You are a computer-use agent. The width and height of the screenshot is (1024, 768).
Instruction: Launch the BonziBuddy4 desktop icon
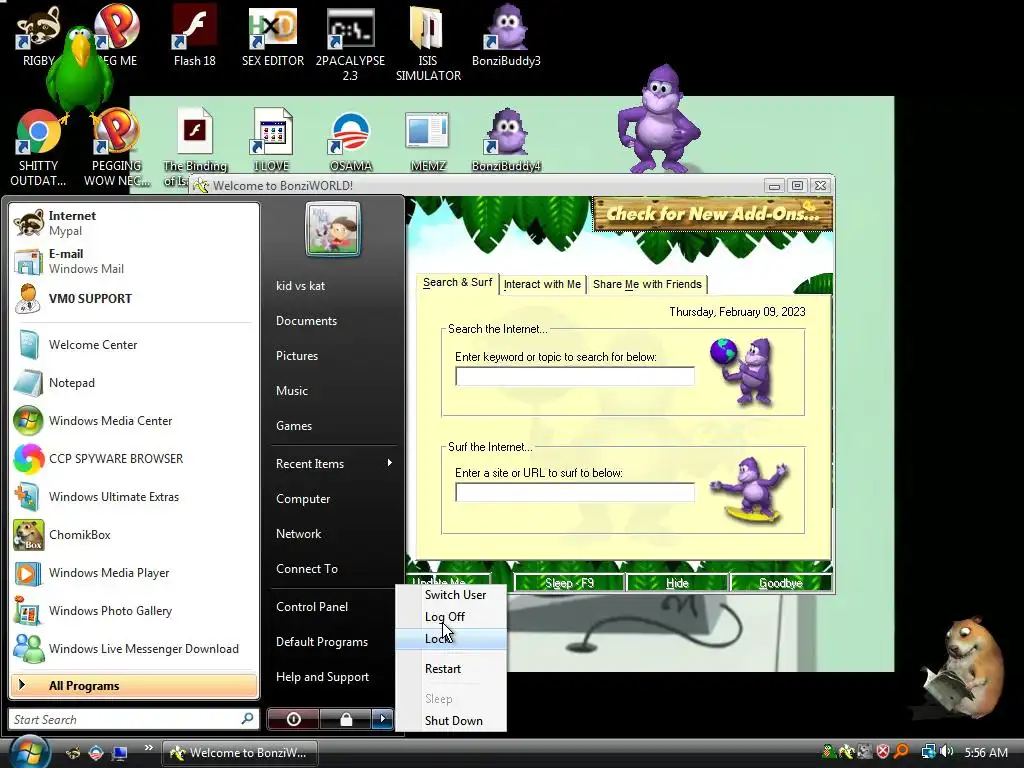pos(506,140)
